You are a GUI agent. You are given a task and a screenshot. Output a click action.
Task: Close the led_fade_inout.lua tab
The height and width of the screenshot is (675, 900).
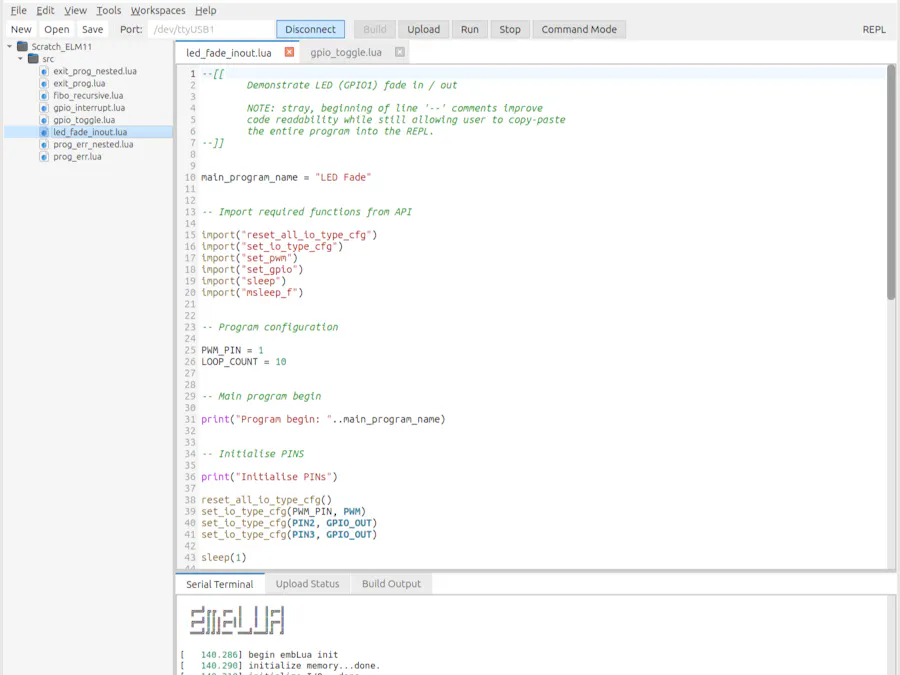[x=289, y=52]
